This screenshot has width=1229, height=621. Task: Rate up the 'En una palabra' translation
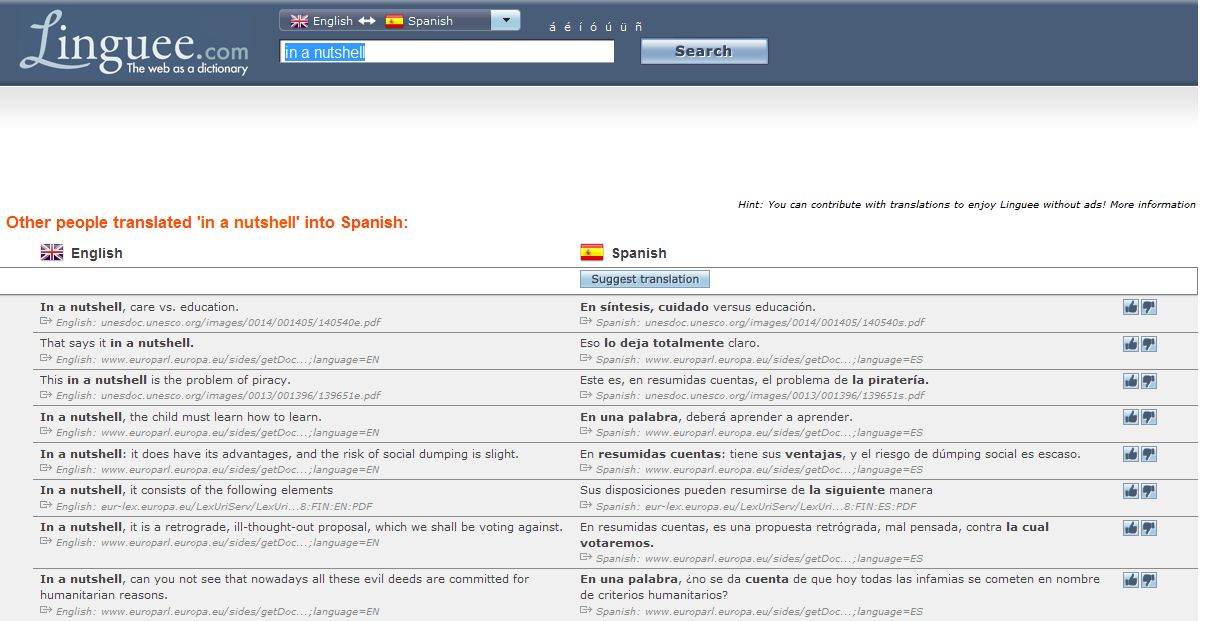pos(1133,417)
